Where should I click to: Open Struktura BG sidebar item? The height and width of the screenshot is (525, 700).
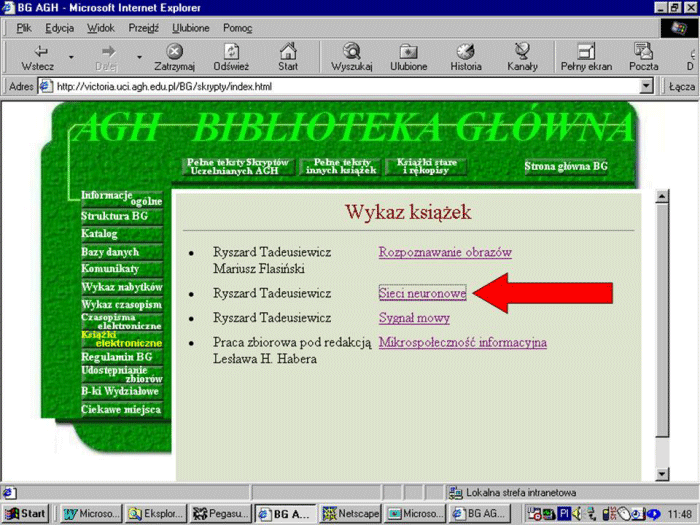point(121,217)
